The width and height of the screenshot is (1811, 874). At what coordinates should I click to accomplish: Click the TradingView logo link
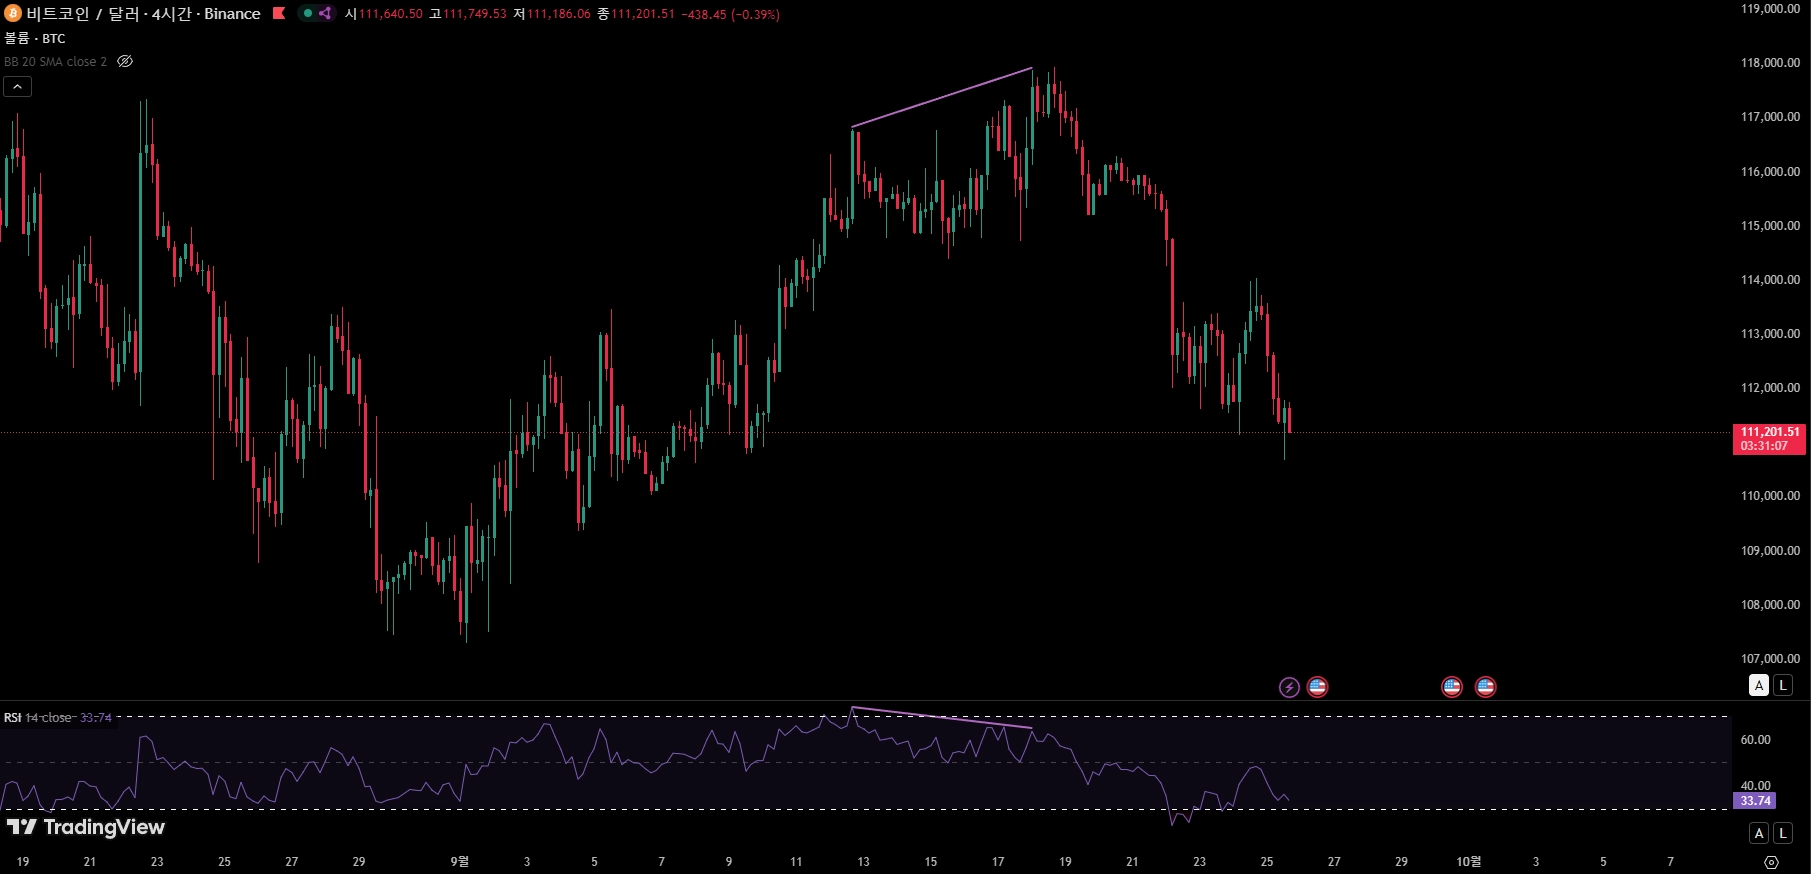click(x=86, y=827)
